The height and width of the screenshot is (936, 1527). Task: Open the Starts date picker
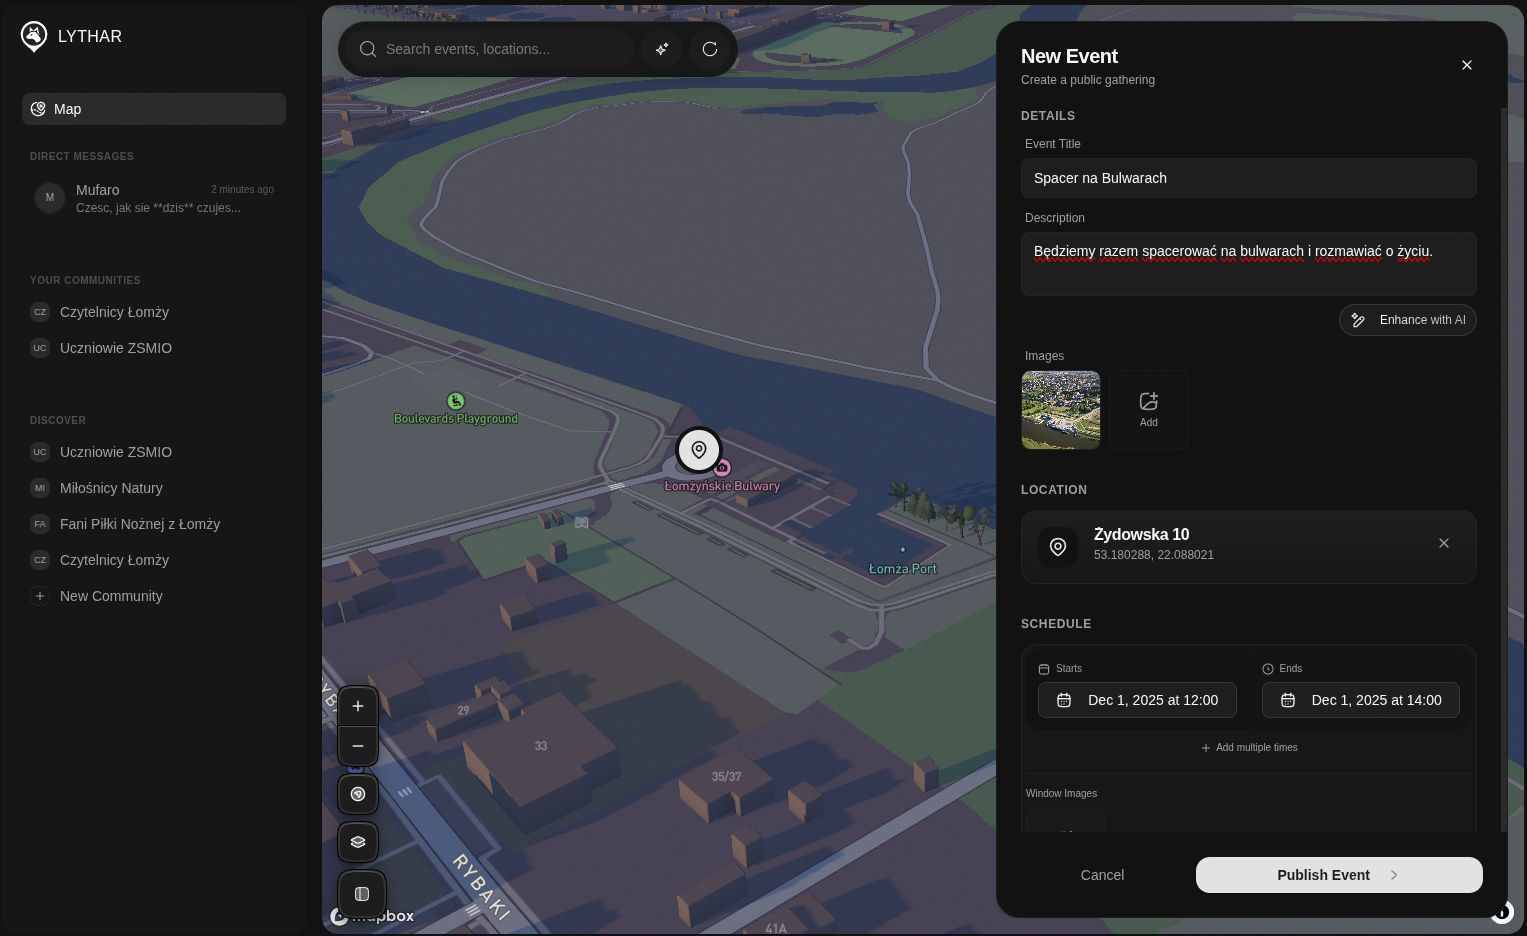1137,700
